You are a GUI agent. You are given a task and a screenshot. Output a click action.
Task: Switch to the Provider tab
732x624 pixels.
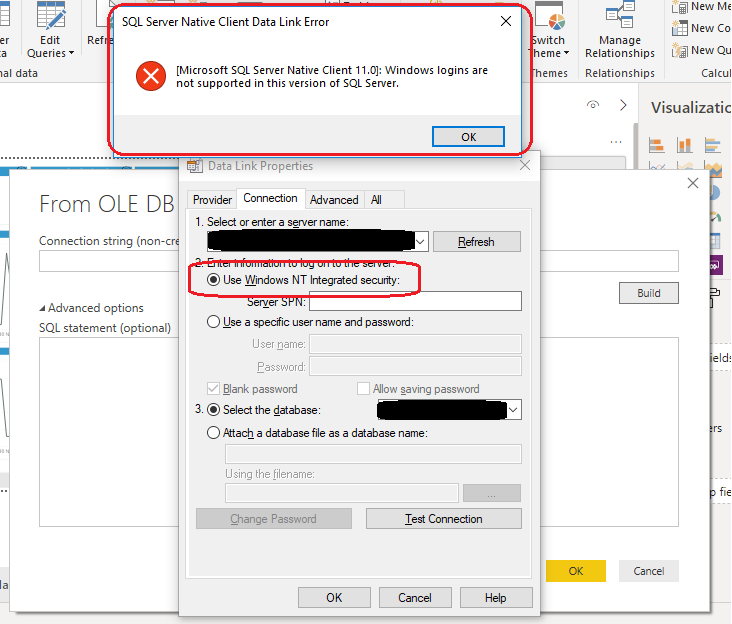pyautogui.click(x=212, y=200)
